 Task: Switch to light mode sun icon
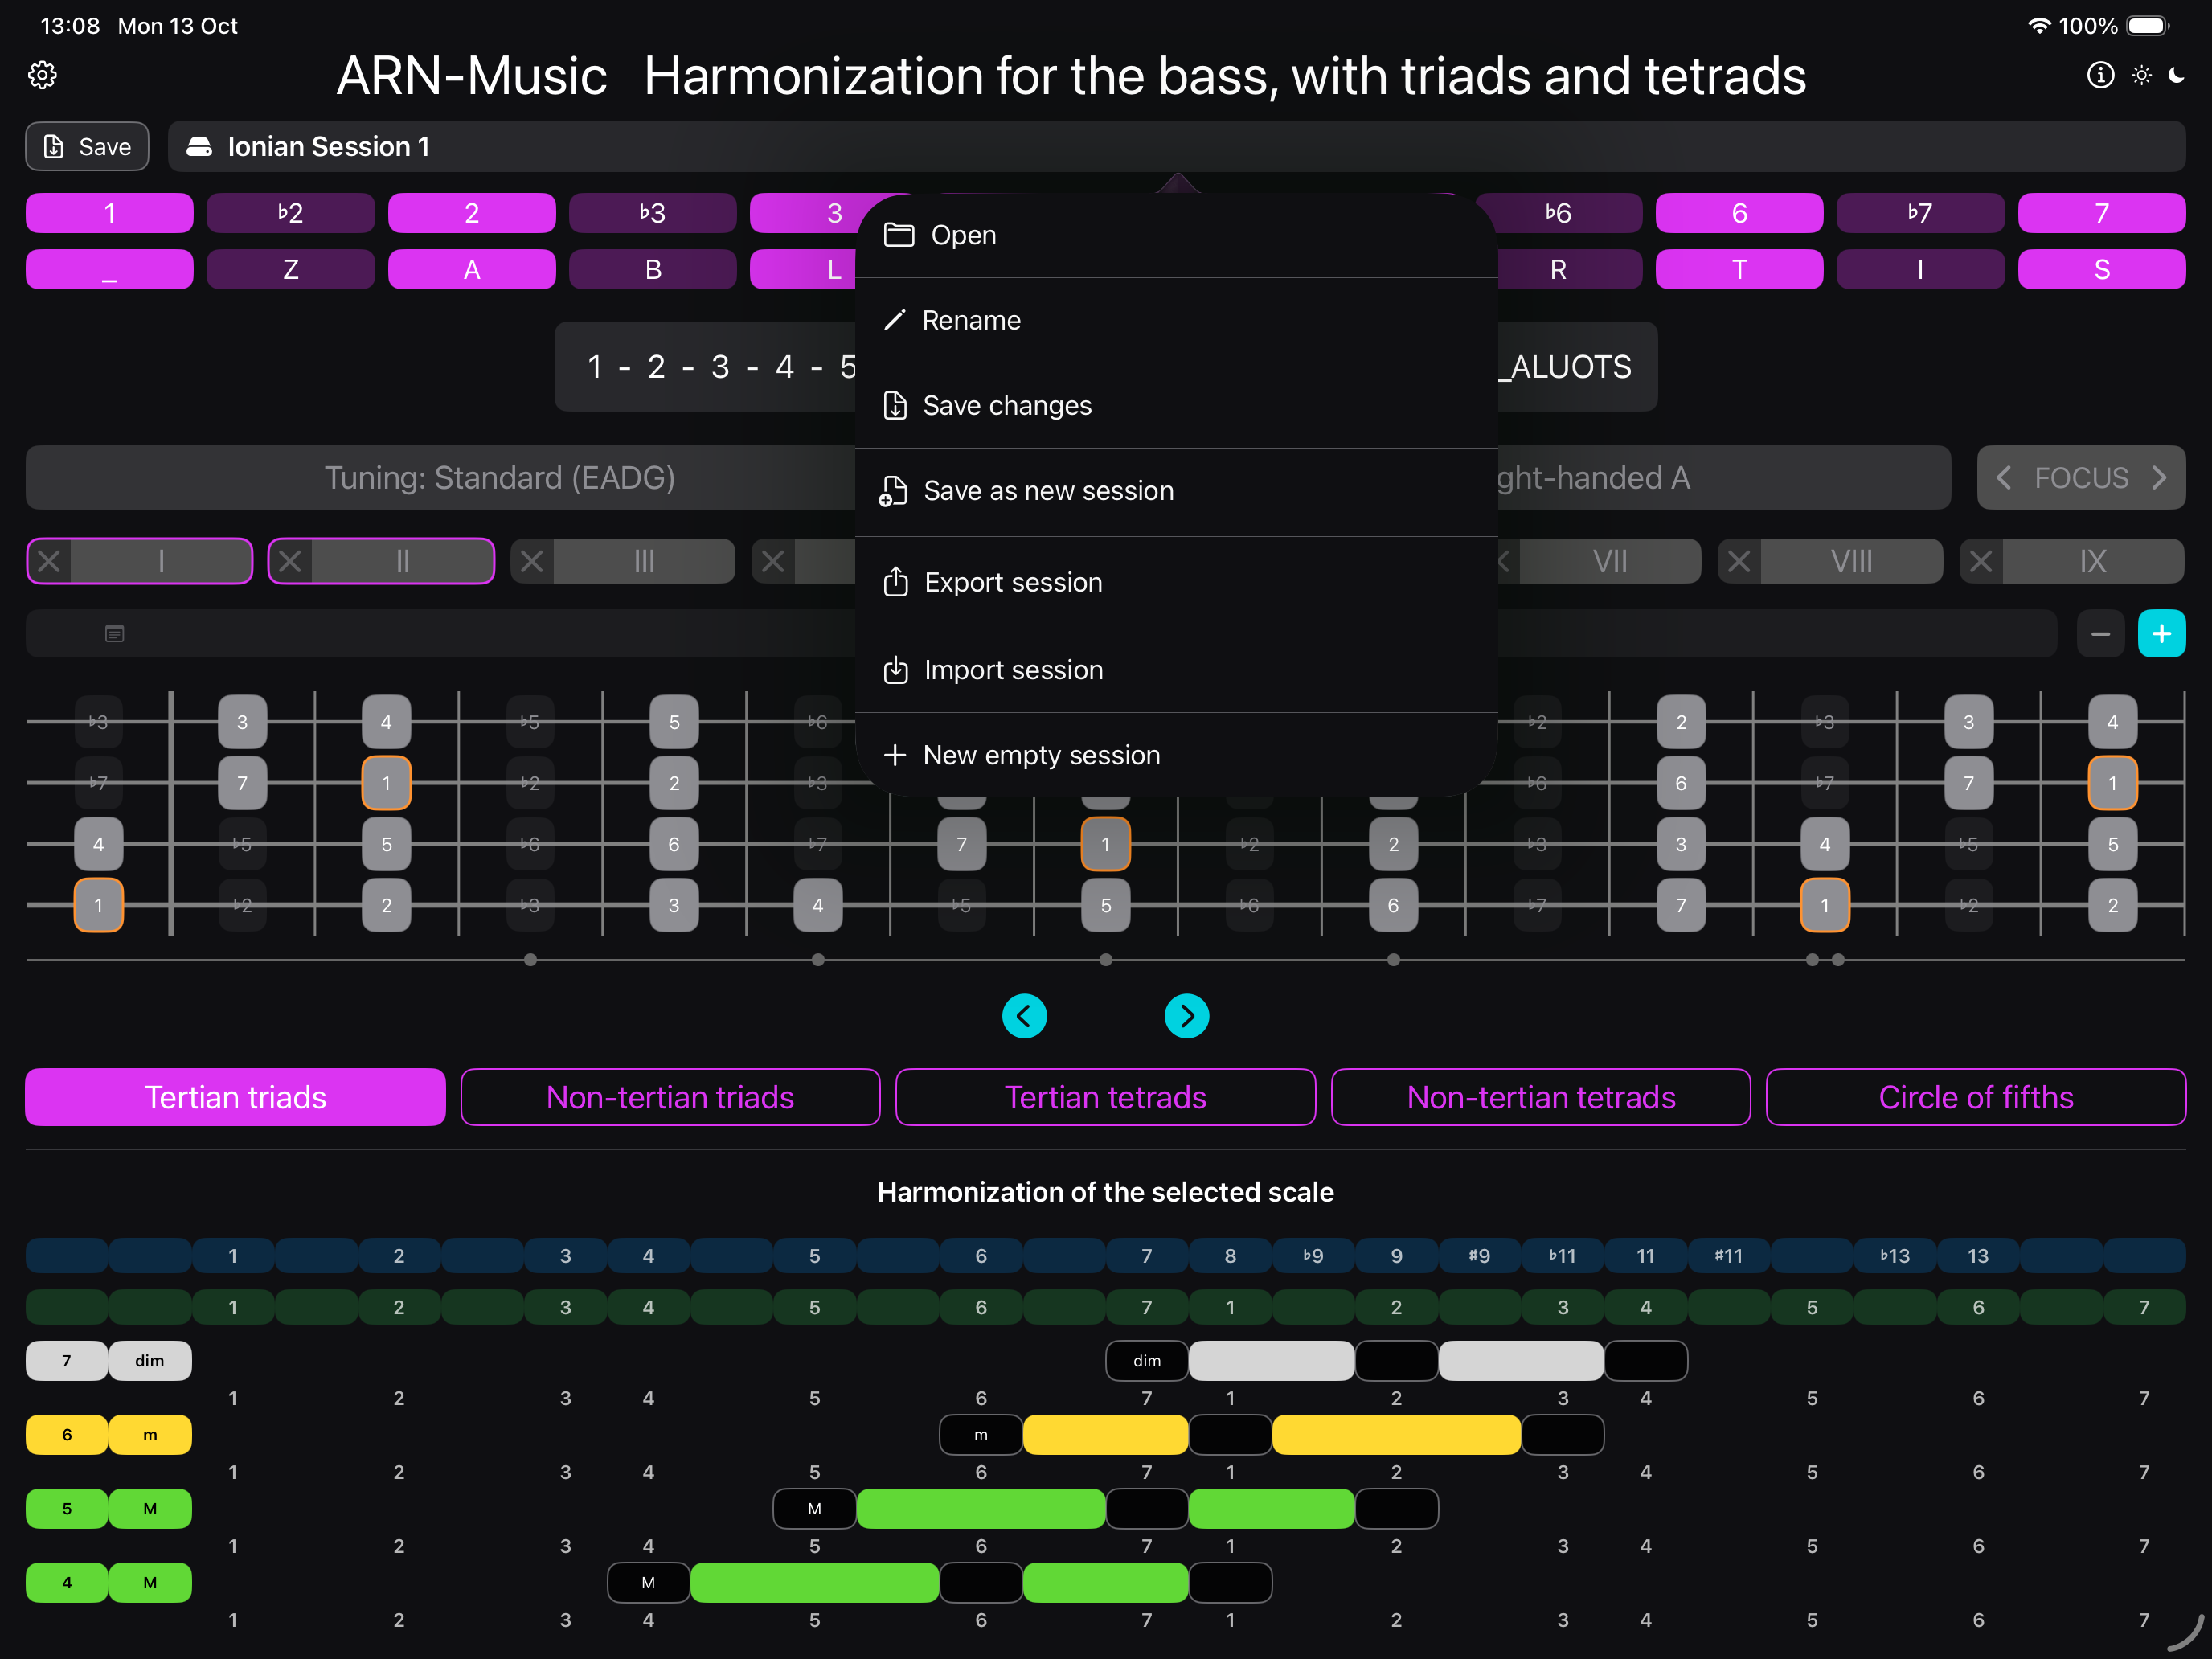[x=2141, y=75]
